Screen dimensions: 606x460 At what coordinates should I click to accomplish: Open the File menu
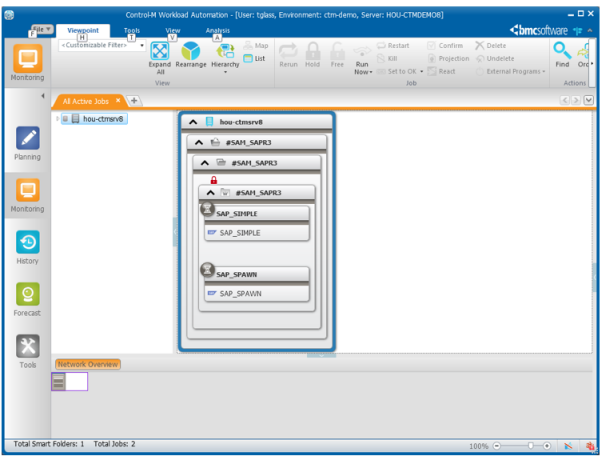point(41,29)
